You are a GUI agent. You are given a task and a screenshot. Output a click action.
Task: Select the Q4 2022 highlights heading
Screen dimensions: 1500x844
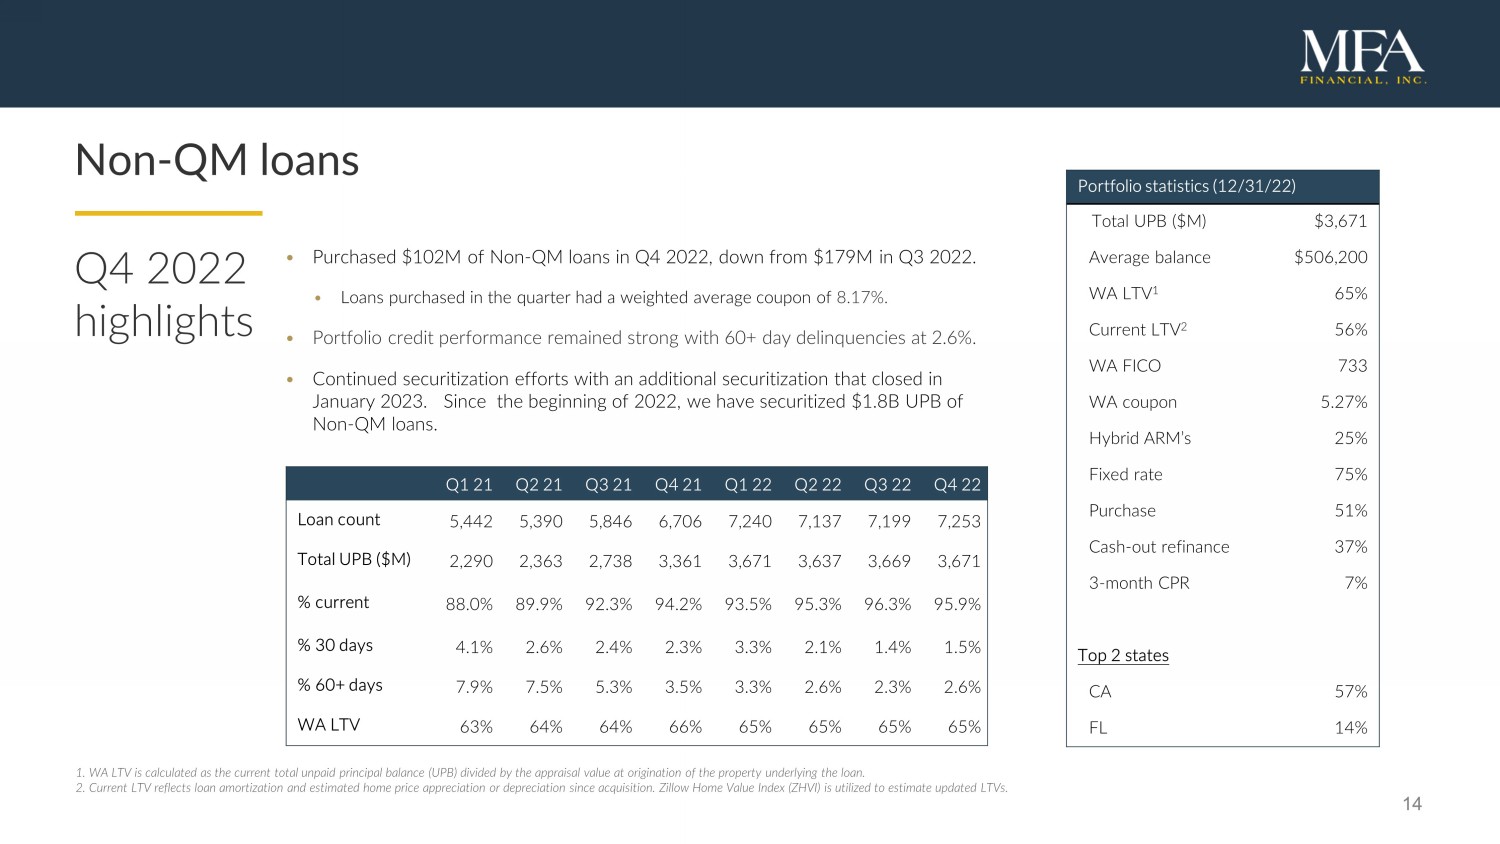click(x=163, y=295)
